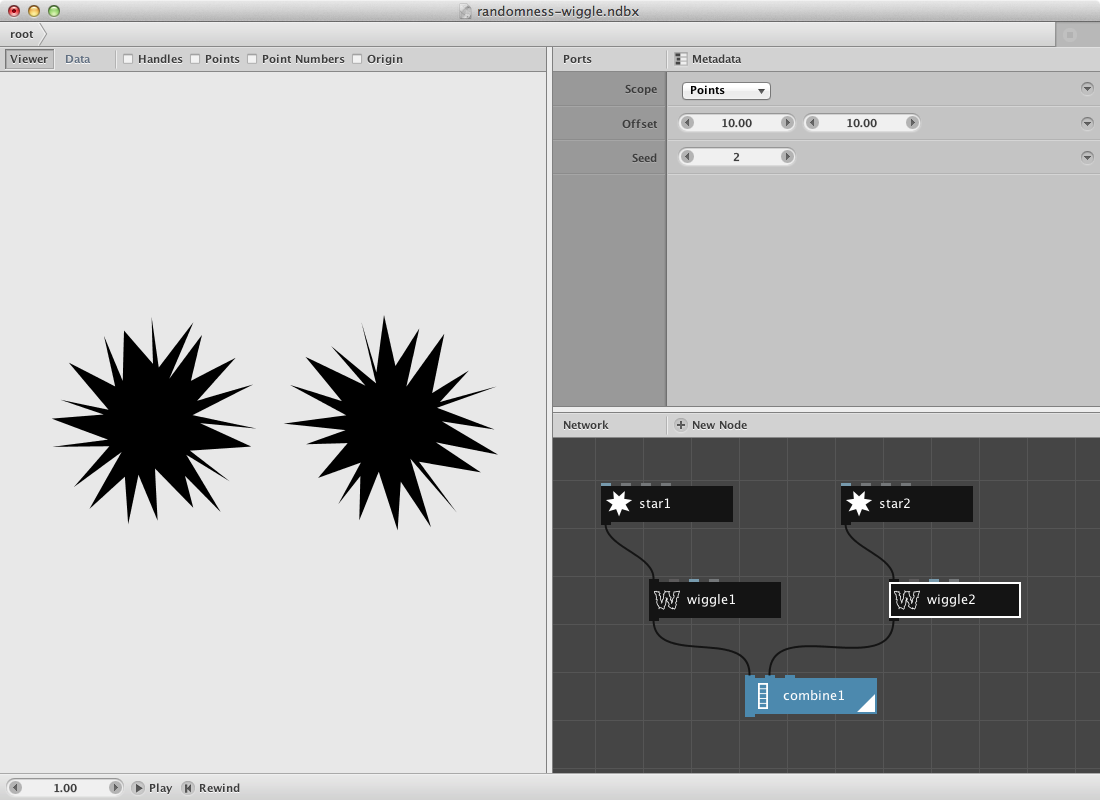
Task: Click the Offset parameter label
Action: tap(639, 124)
